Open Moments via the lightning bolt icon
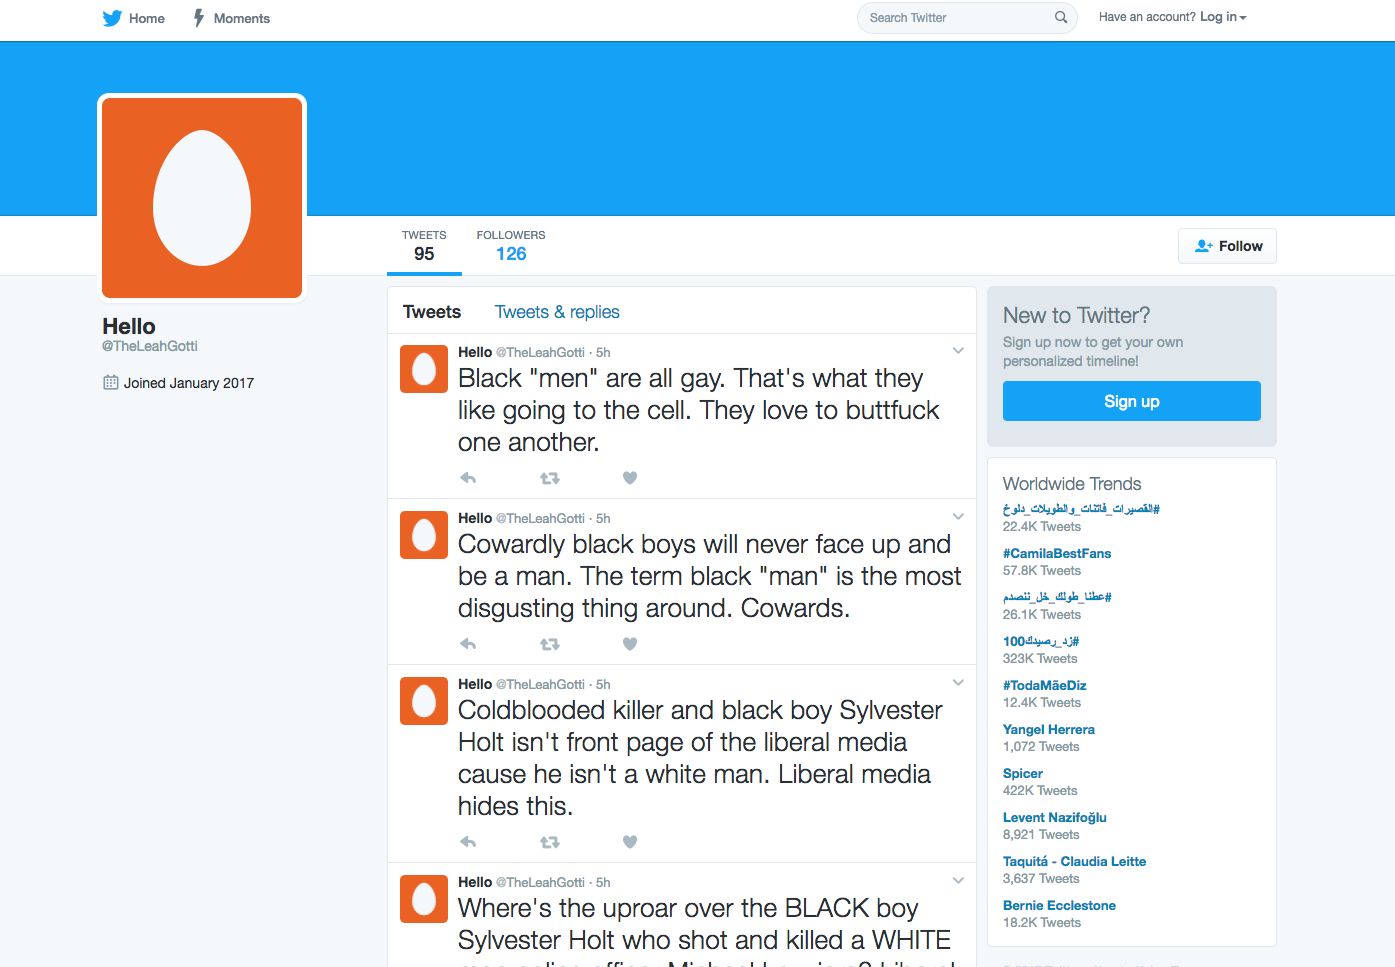 pyautogui.click(x=199, y=18)
